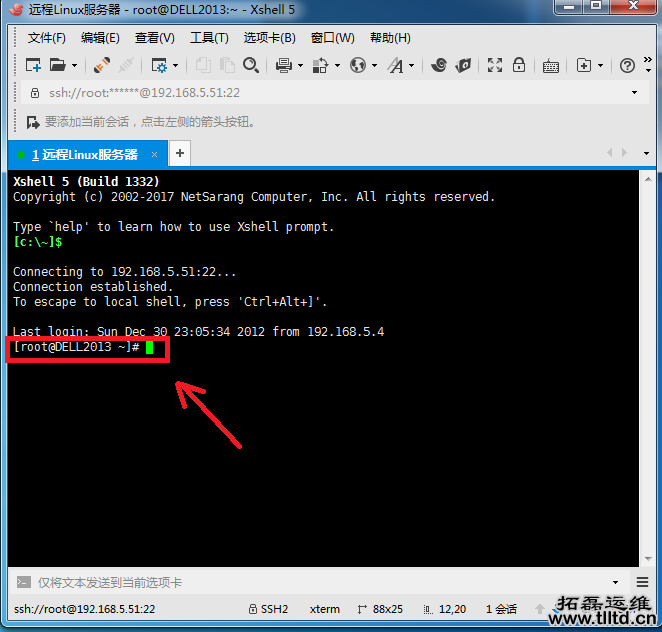Open the 文件(F) menu
Screen dimensions: 662x632
click(x=46, y=38)
